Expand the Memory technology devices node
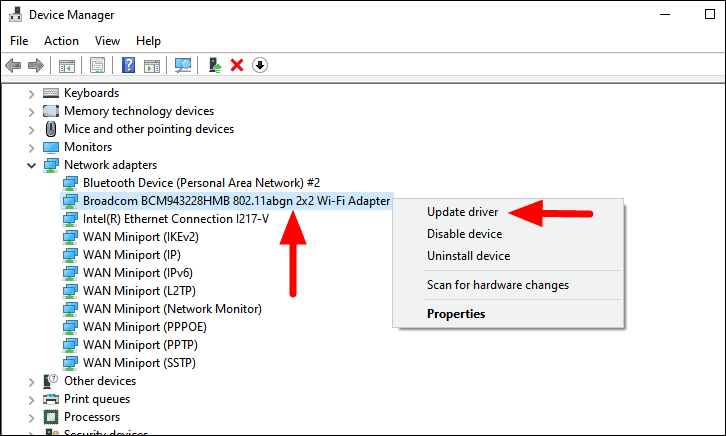Screen dimensions: 726x436 coord(31,112)
